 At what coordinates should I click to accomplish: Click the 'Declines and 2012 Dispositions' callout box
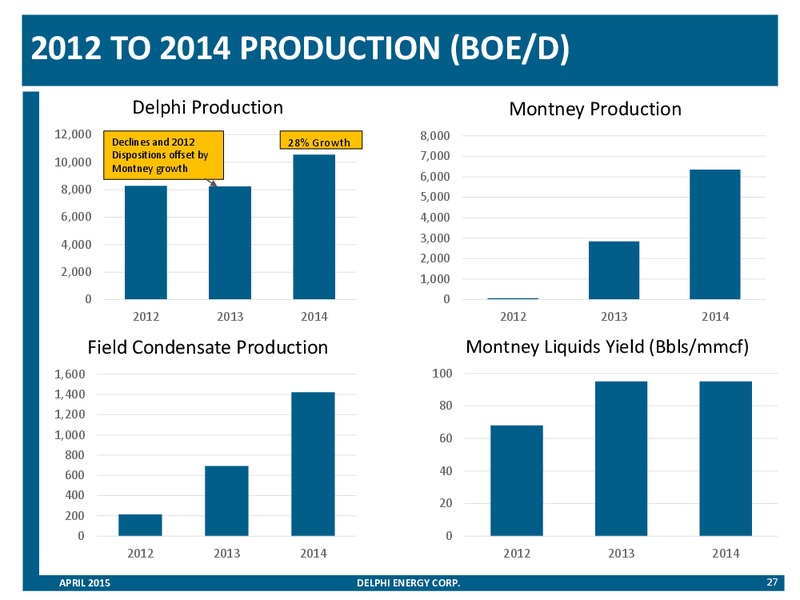click(x=163, y=155)
